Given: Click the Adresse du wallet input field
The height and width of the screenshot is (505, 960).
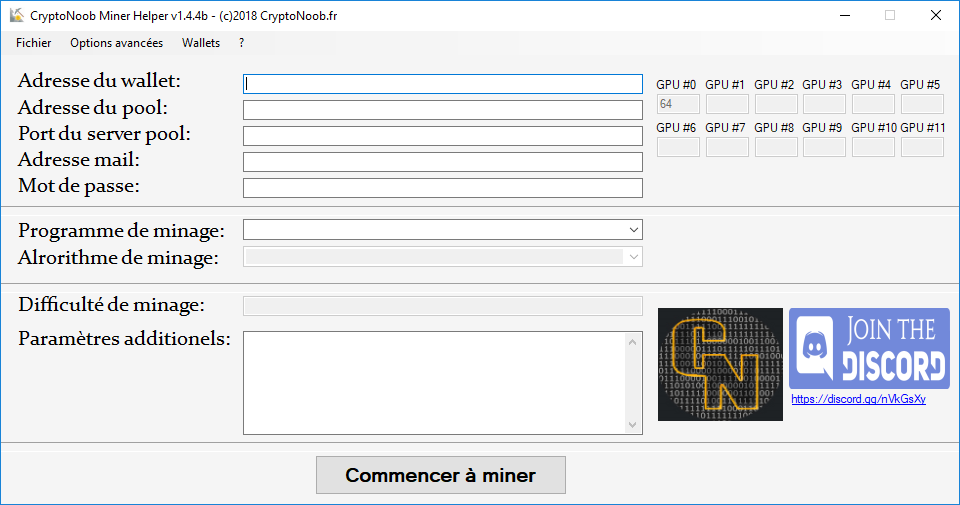Looking at the screenshot, I should click(443, 84).
